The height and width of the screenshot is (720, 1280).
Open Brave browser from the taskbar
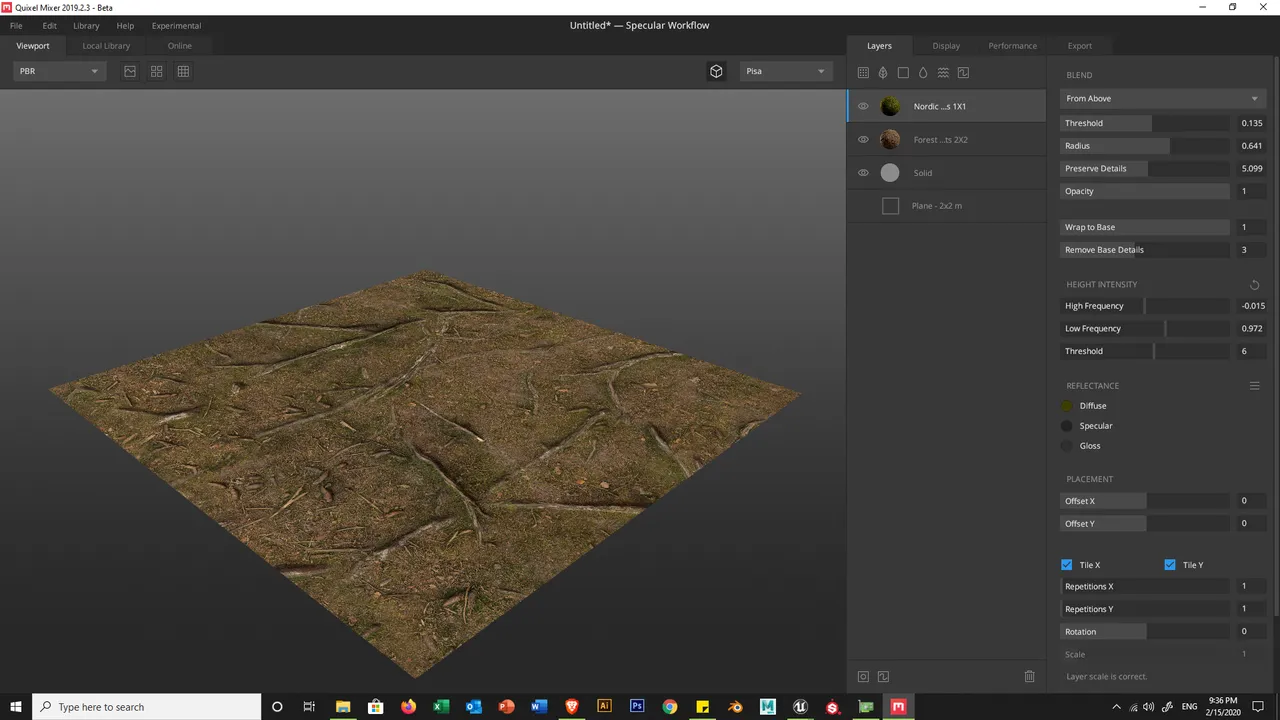[571, 706]
